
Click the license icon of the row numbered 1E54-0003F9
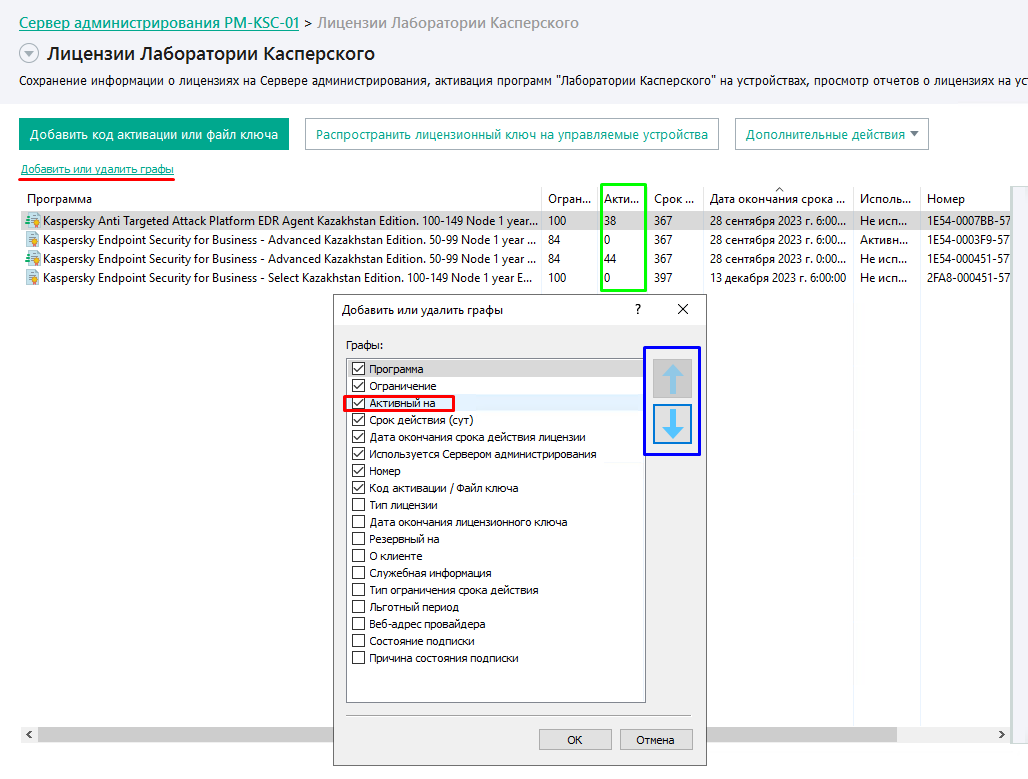coord(32,240)
